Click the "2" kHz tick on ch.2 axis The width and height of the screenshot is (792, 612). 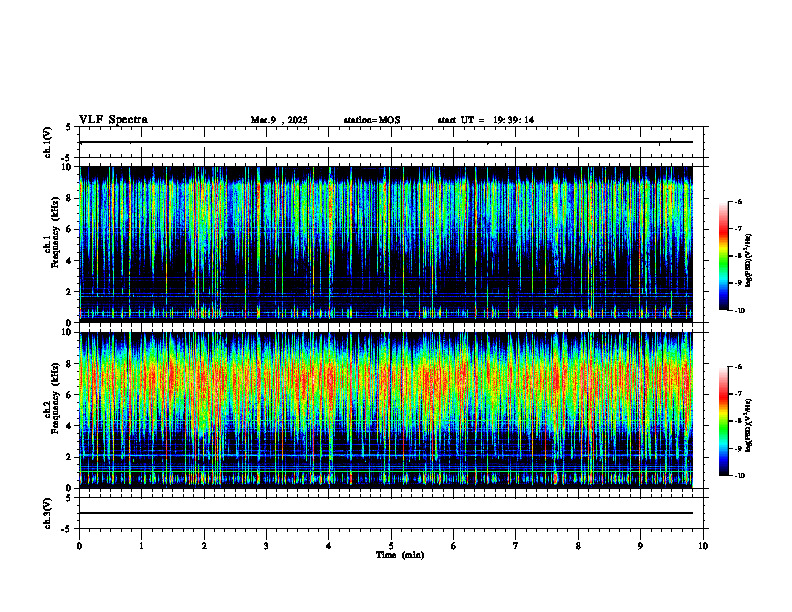tap(70, 457)
